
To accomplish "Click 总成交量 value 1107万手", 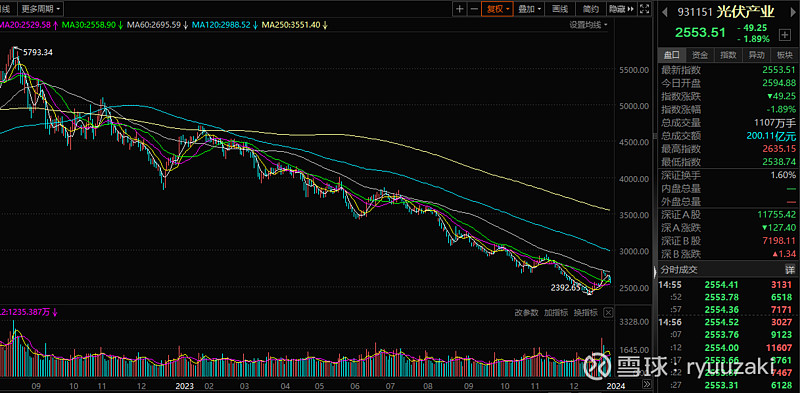I will coord(775,122).
